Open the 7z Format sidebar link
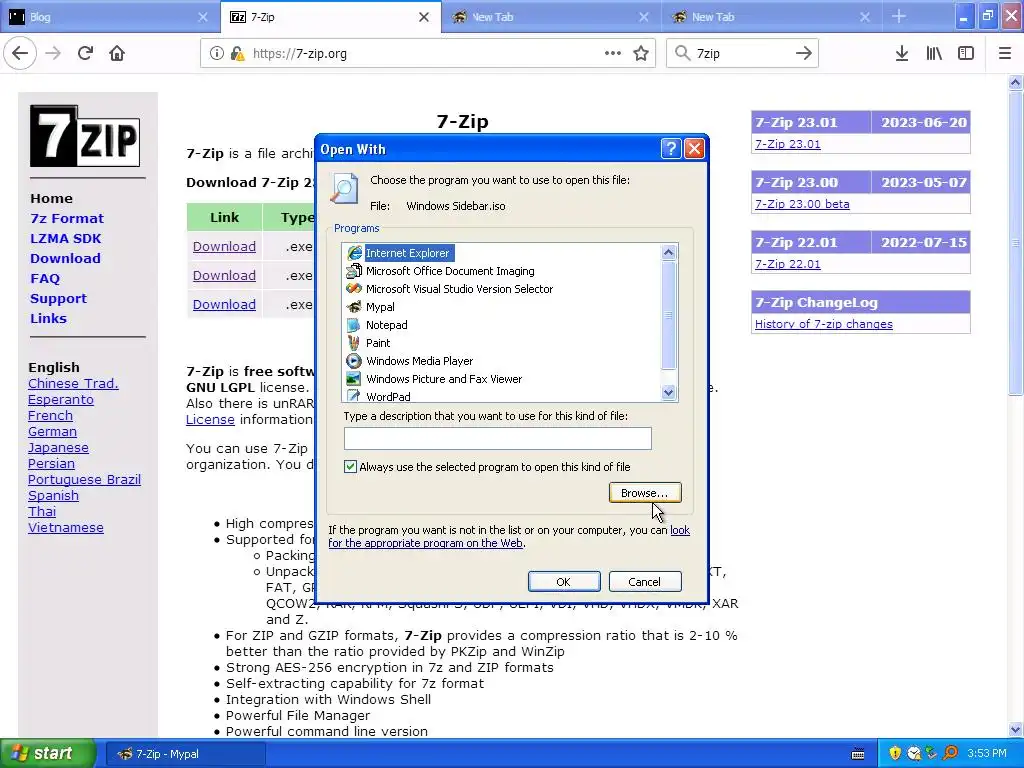The height and width of the screenshot is (768, 1024). tap(67, 218)
